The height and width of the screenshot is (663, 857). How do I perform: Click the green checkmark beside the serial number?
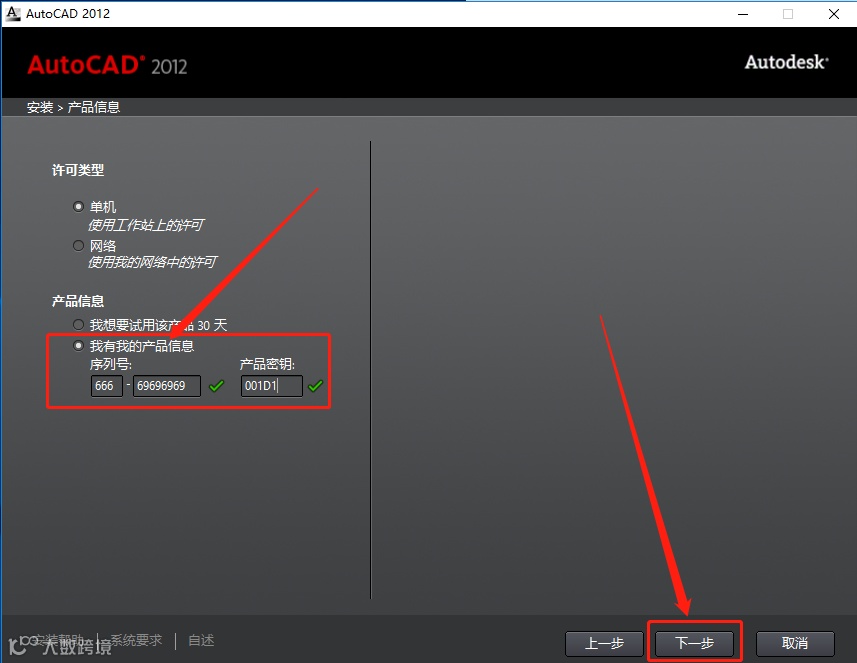pos(216,386)
